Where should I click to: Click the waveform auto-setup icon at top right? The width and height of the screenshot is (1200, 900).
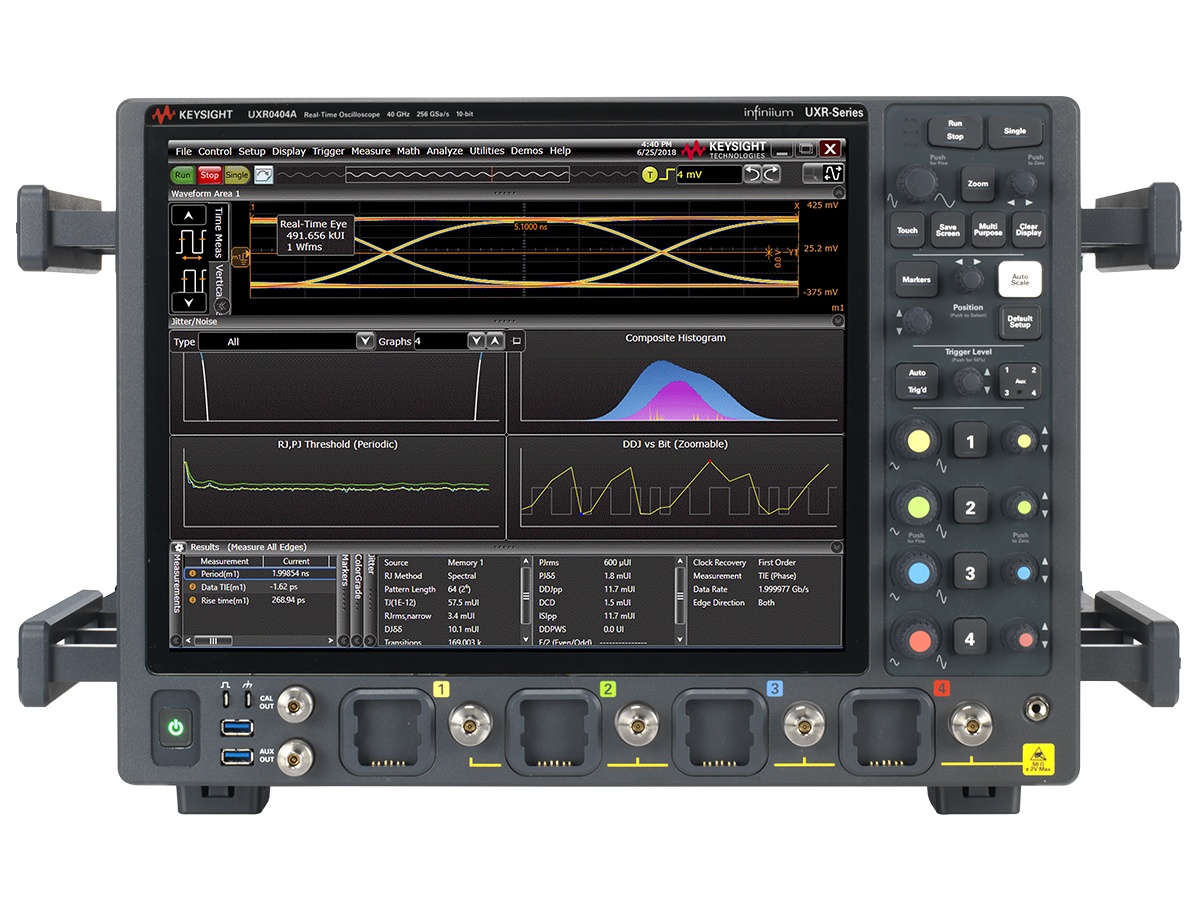pos(834,173)
